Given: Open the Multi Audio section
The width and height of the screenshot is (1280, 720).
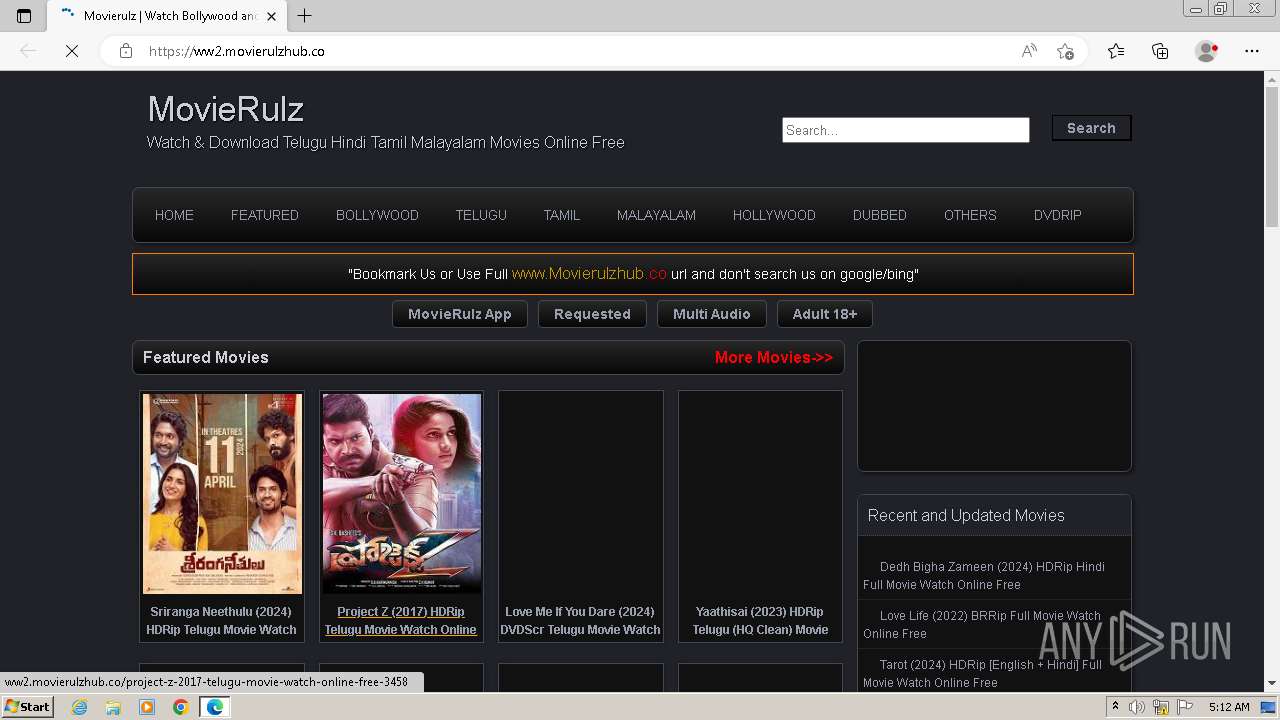Looking at the screenshot, I should 711,314.
